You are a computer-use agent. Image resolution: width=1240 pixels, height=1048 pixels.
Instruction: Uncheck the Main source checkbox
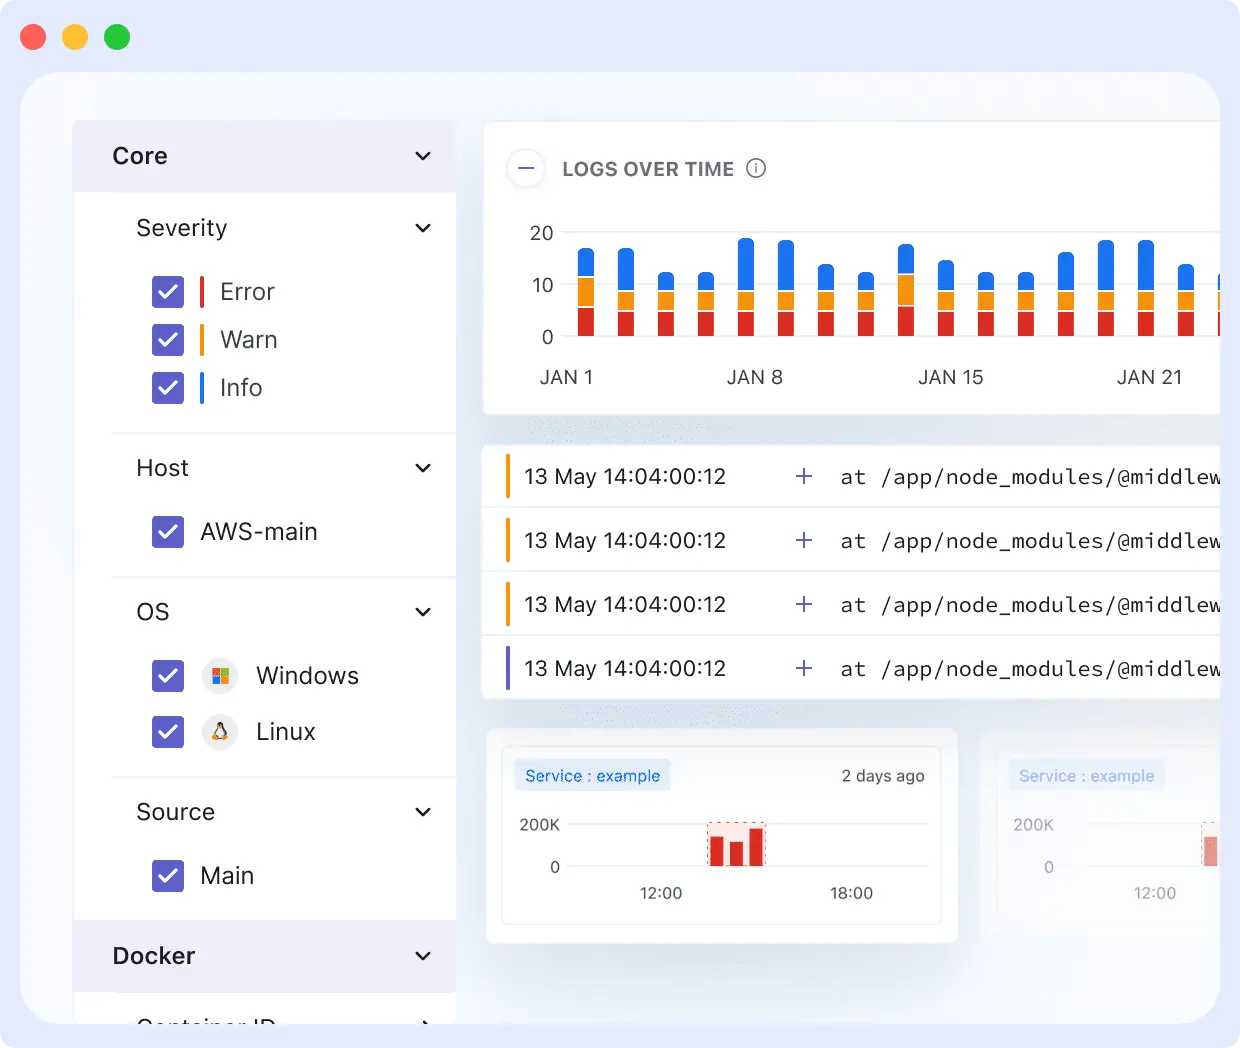point(168,876)
